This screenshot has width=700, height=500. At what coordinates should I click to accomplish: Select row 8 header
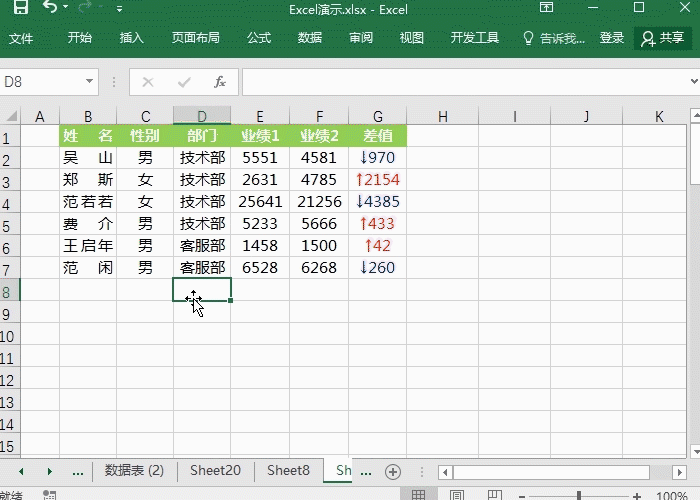(x=9, y=292)
